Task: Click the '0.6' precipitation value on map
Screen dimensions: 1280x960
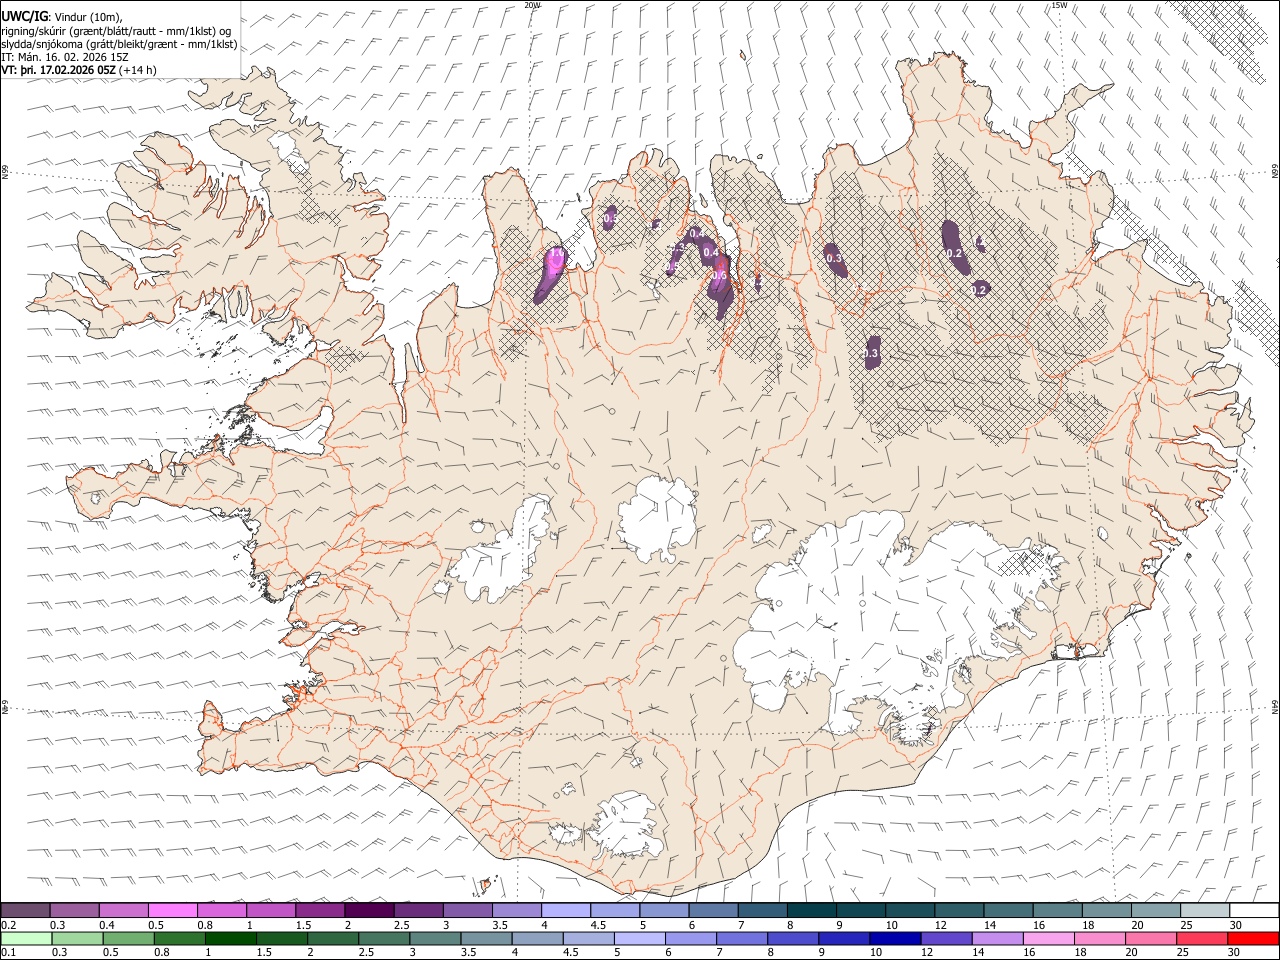Action: point(719,275)
